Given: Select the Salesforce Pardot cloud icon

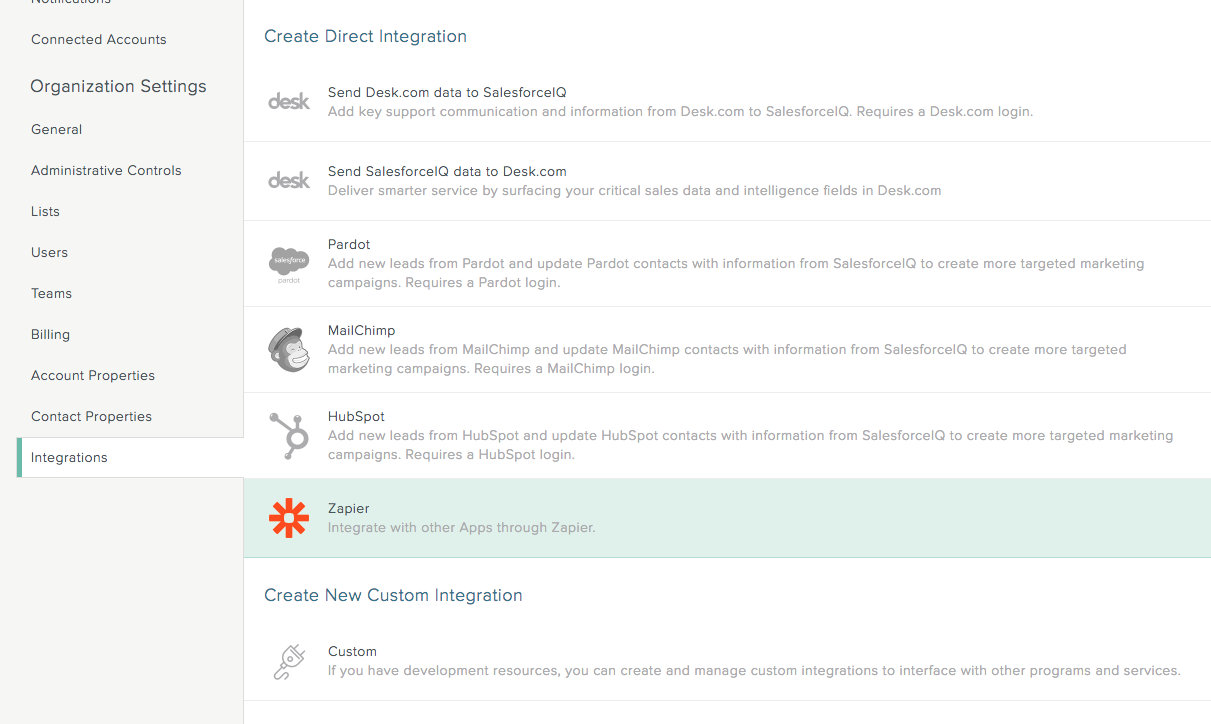Looking at the screenshot, I should [x=289, y=265].
